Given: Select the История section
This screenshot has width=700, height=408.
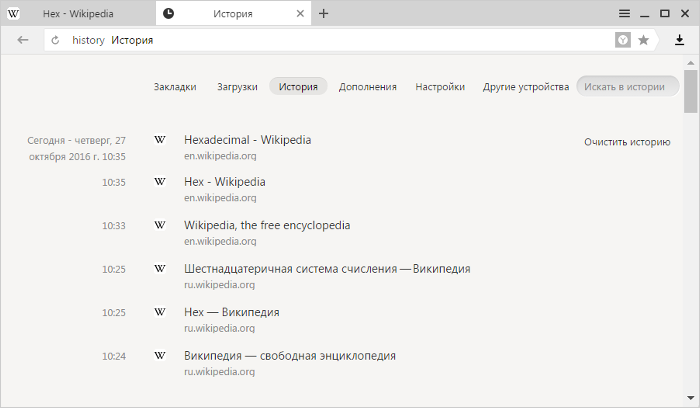Looking at the screenshot, I should click(298, 86).
